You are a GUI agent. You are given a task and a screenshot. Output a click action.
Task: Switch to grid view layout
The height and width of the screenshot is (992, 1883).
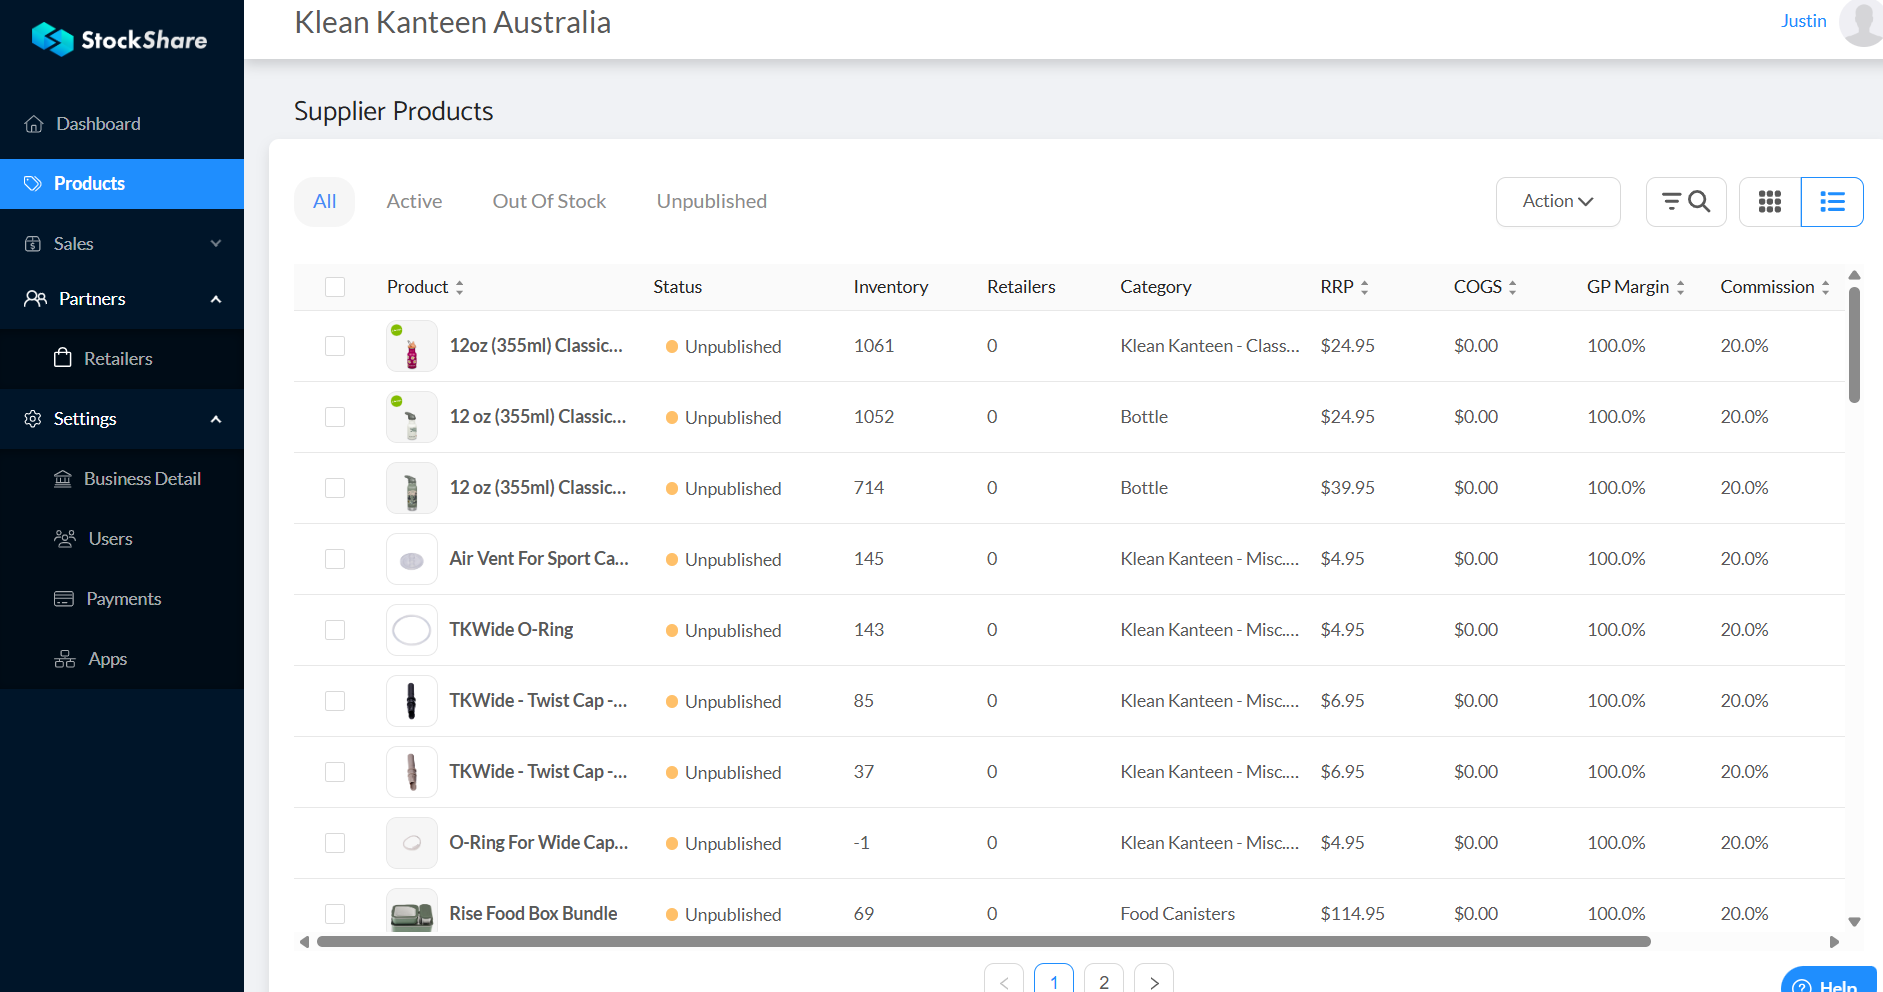click(1769, 202)
